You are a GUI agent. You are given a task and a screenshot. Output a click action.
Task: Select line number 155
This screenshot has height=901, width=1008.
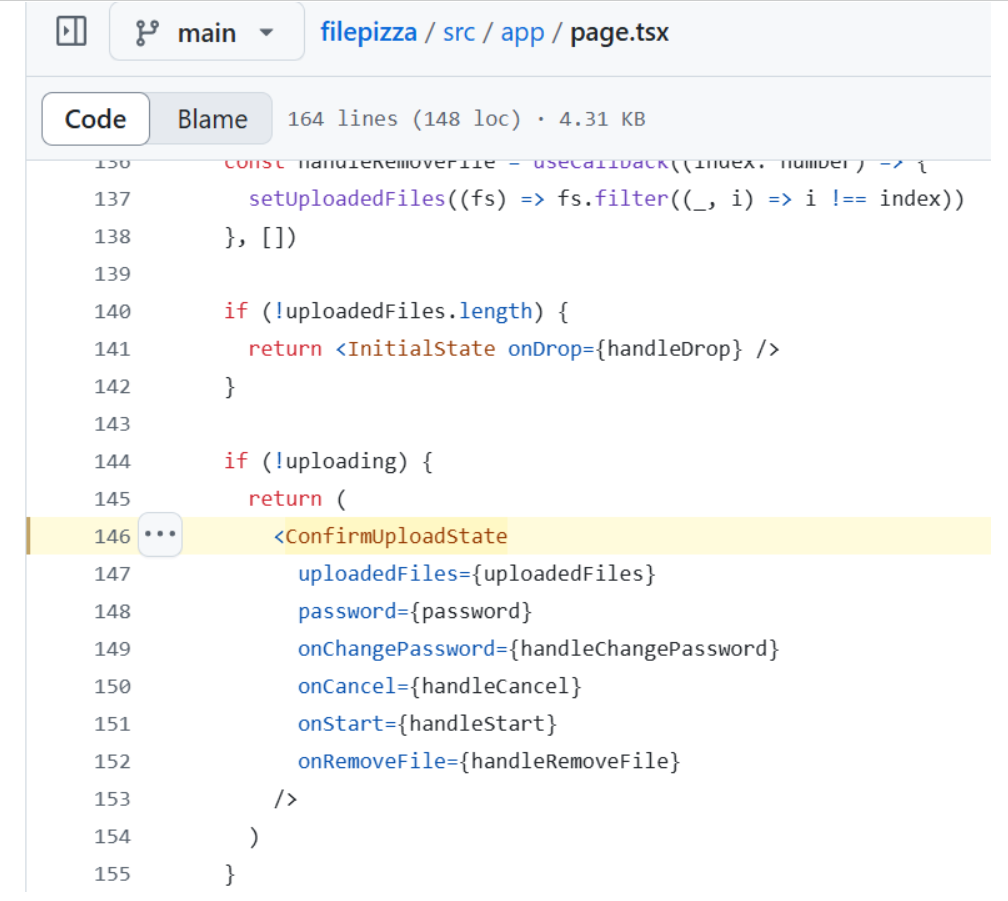[x=112, y=874]
